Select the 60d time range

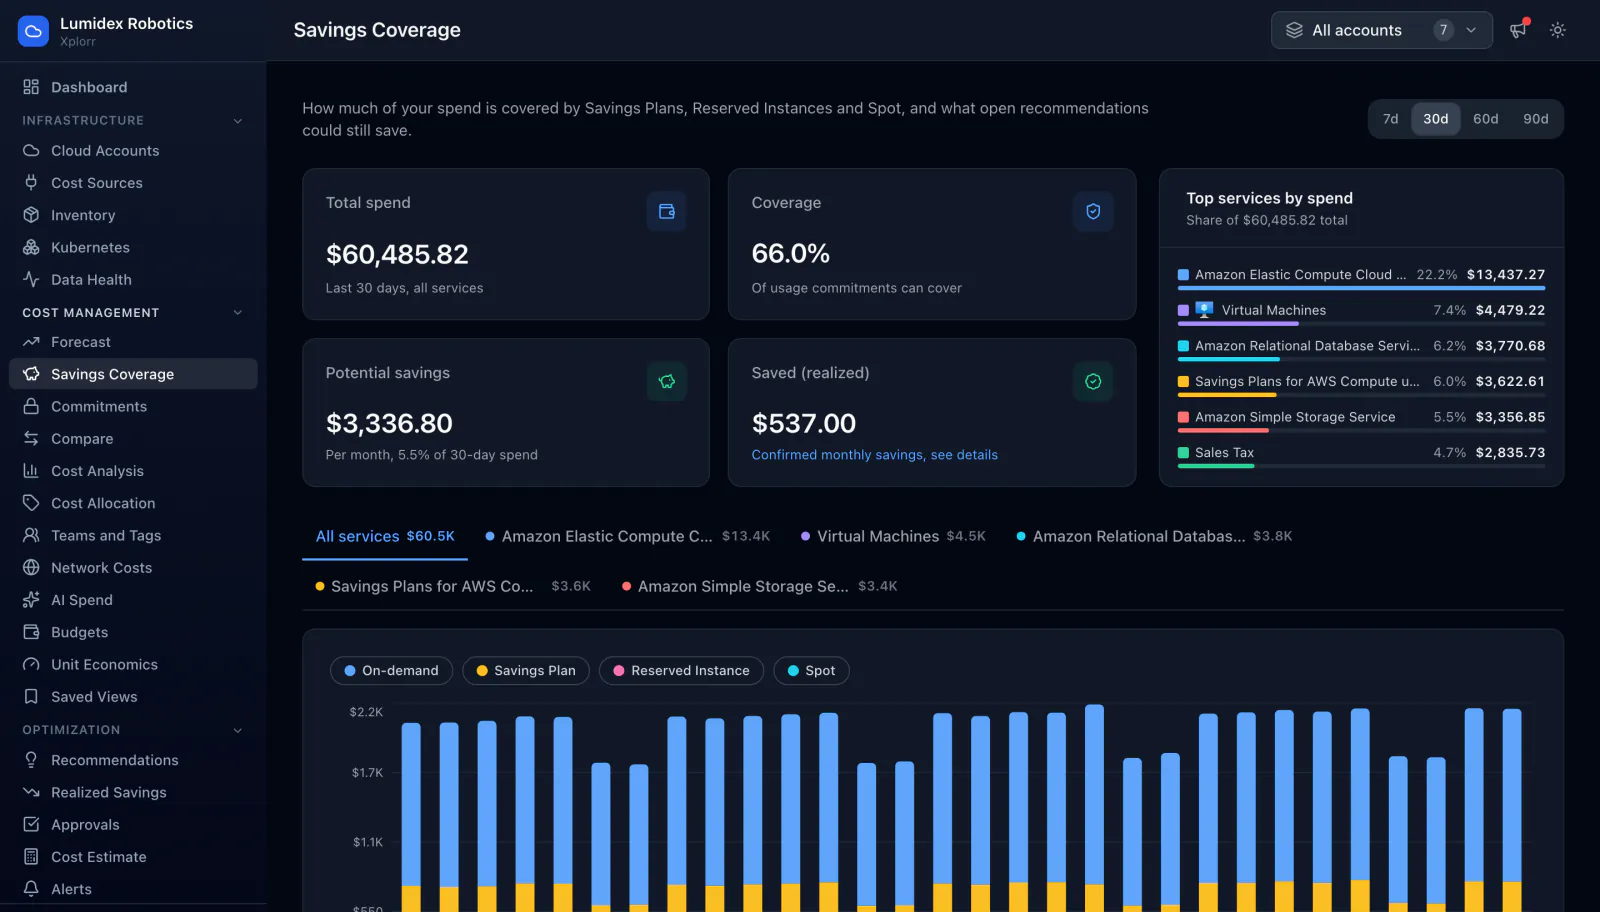tap(1485, 119)
